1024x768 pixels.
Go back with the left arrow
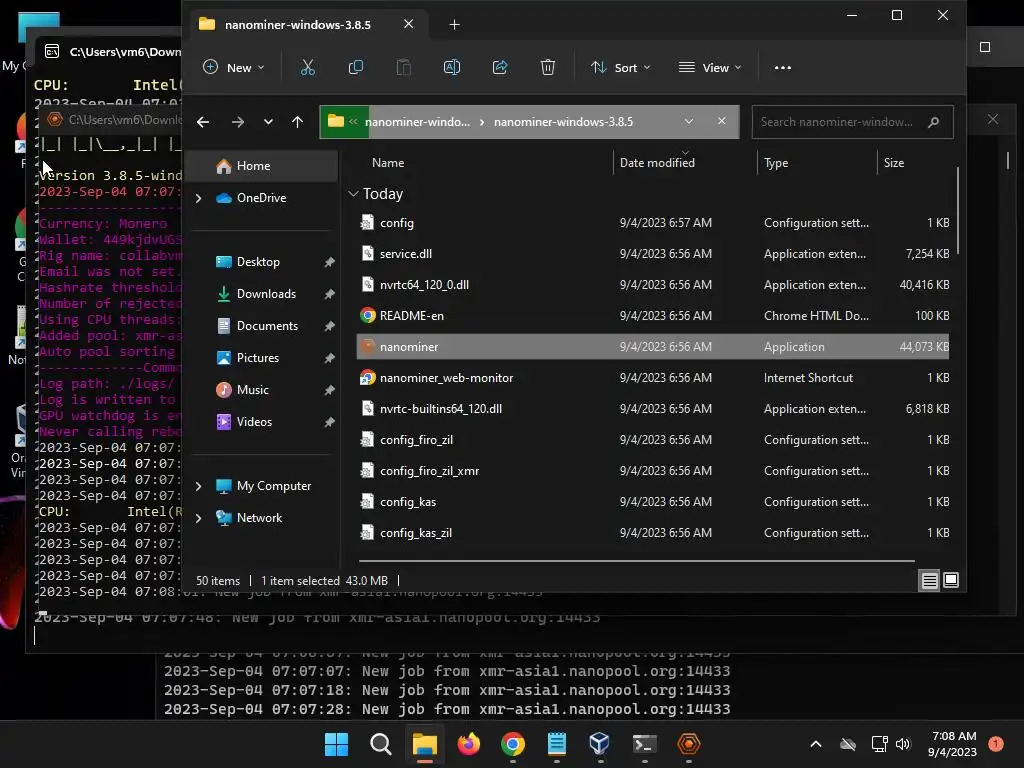tap(203, 122)
